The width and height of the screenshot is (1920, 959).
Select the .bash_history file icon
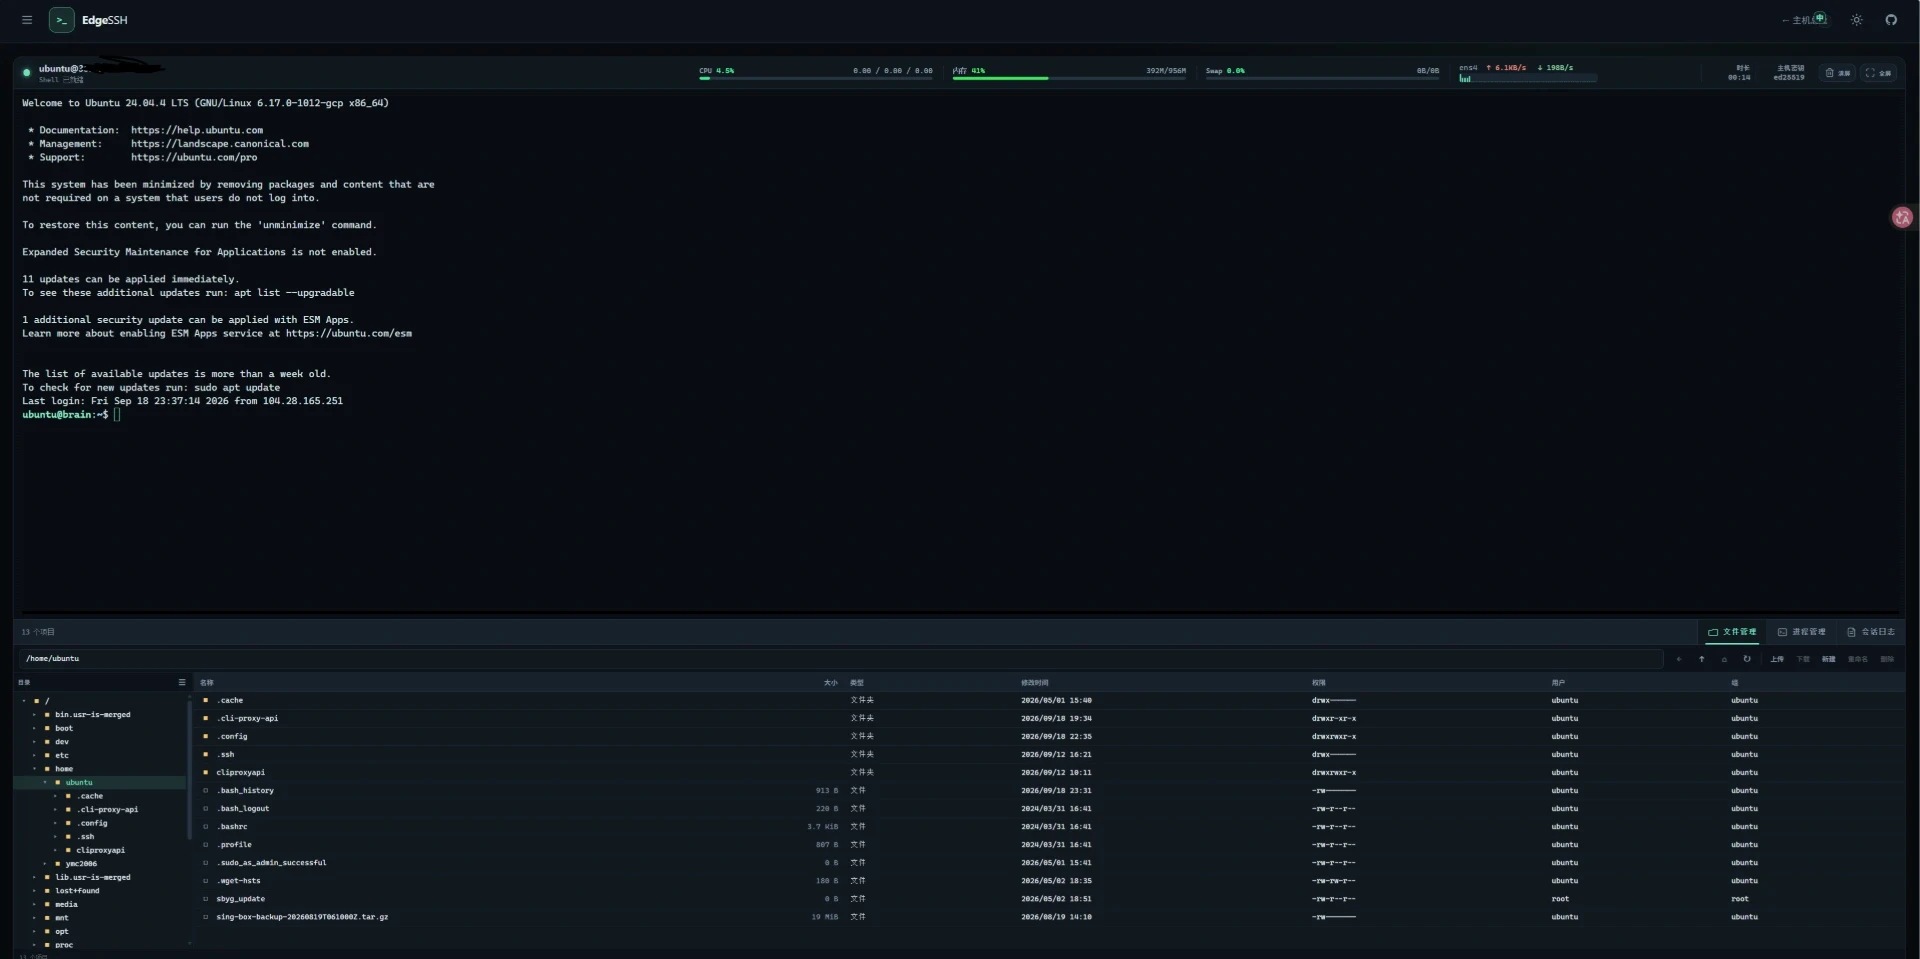[206, 790]
